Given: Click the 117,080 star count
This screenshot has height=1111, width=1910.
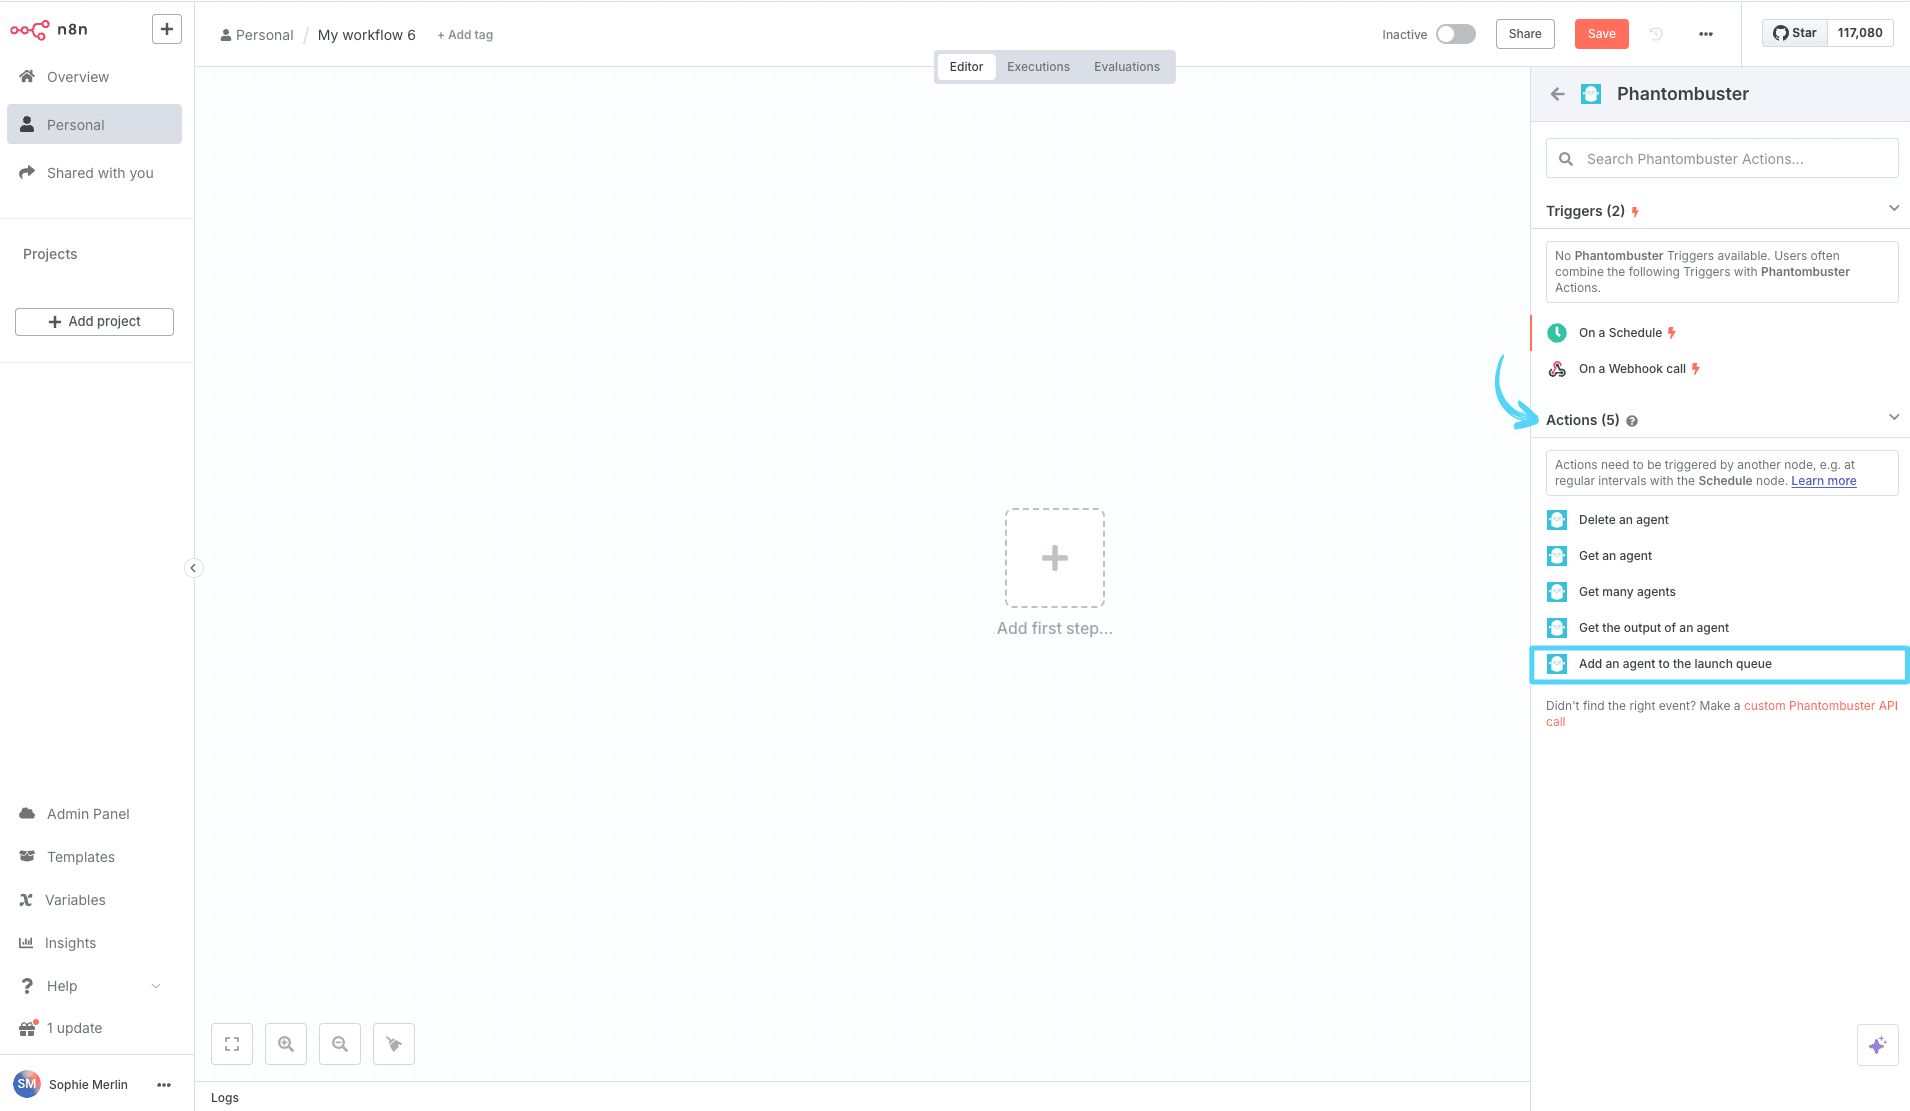Looking at the screenshot, I should [x=1859, y=33].
